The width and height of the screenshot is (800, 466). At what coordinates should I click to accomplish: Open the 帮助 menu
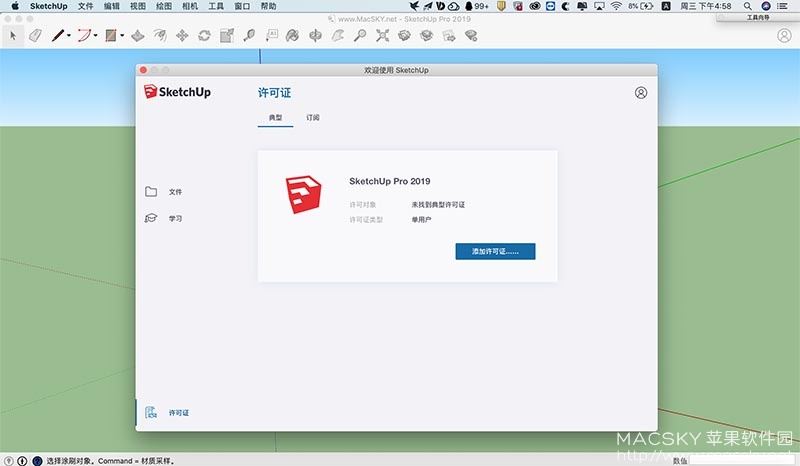[x=268, y=6]
